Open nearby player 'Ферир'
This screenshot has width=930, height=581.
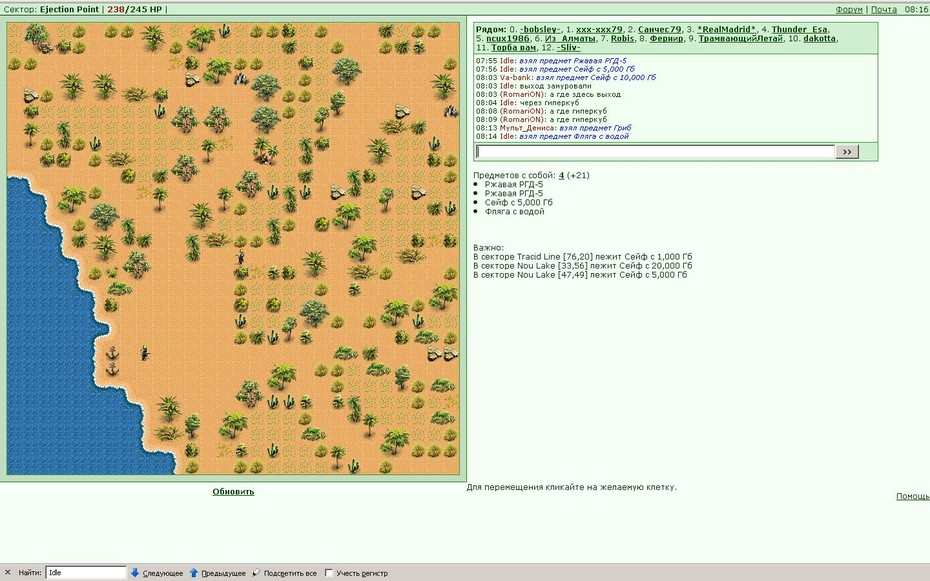pyautogui.click(x=666, y=39)
